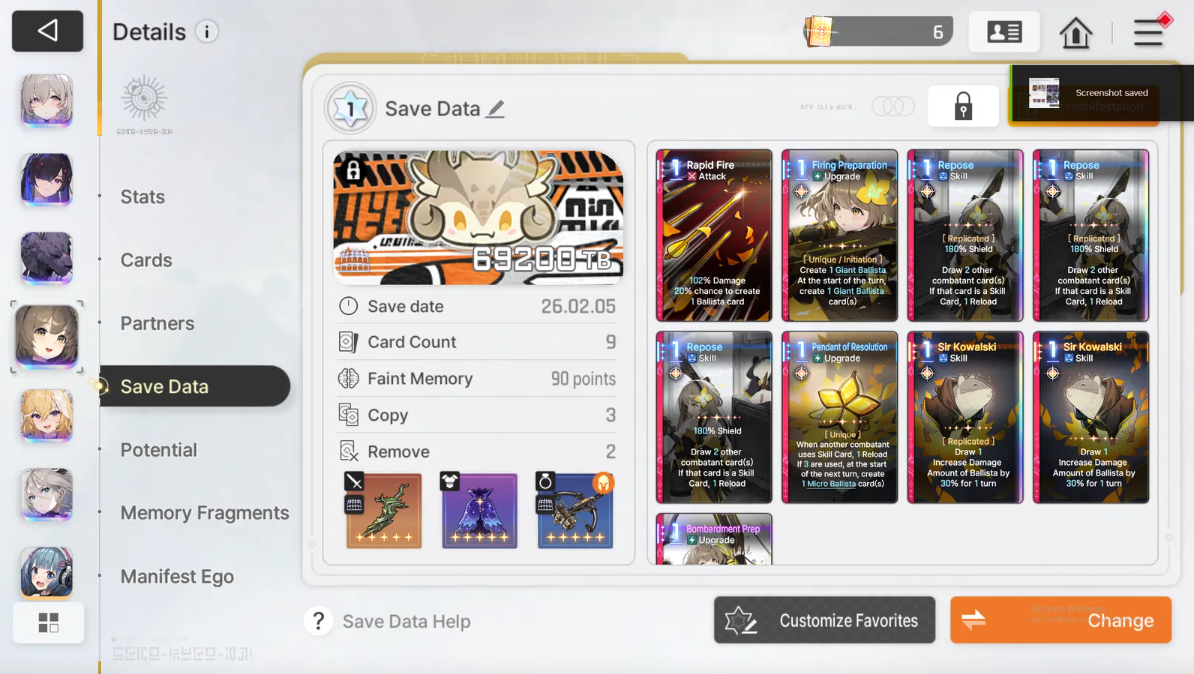The height and width of the screenshot is (674, 1194).
Task: Select the Rapid Fire attack card
Action: coord(714,235)
